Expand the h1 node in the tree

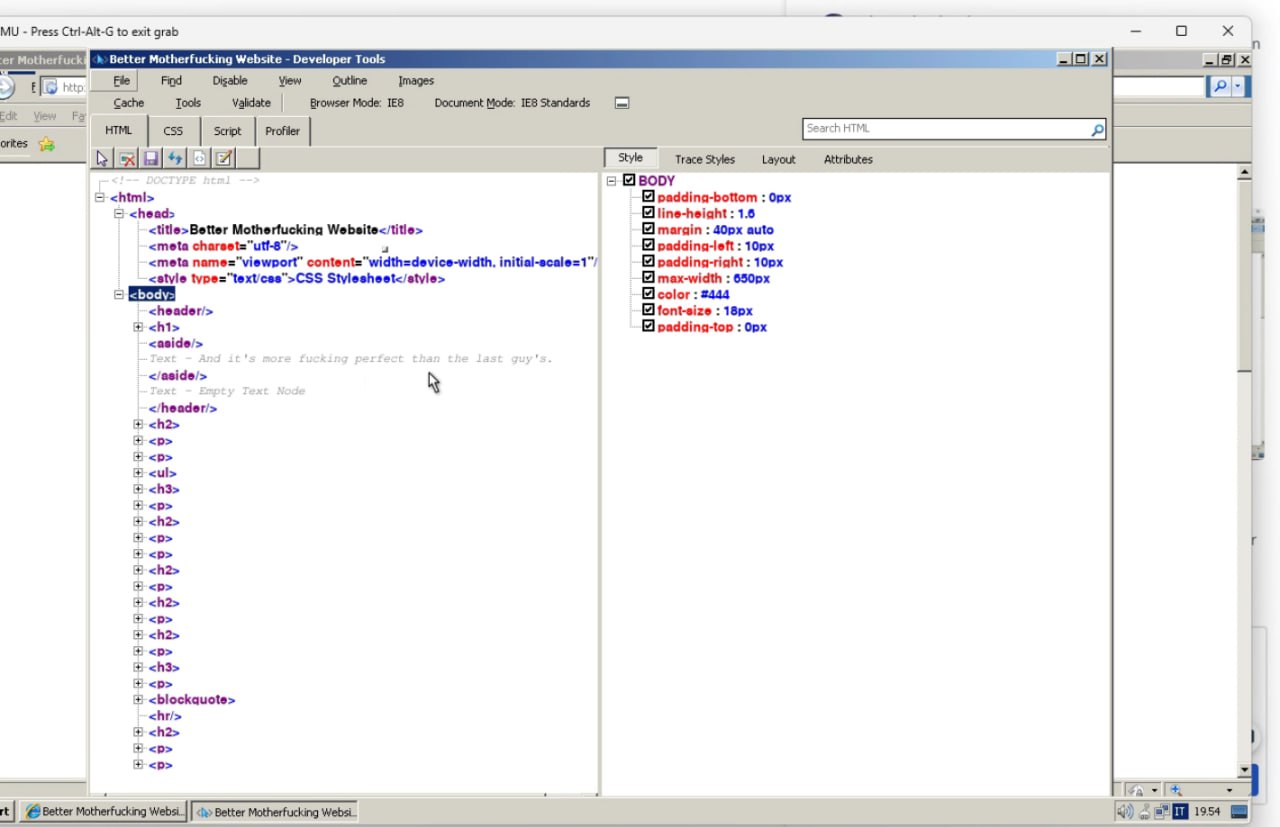(139, 327)
